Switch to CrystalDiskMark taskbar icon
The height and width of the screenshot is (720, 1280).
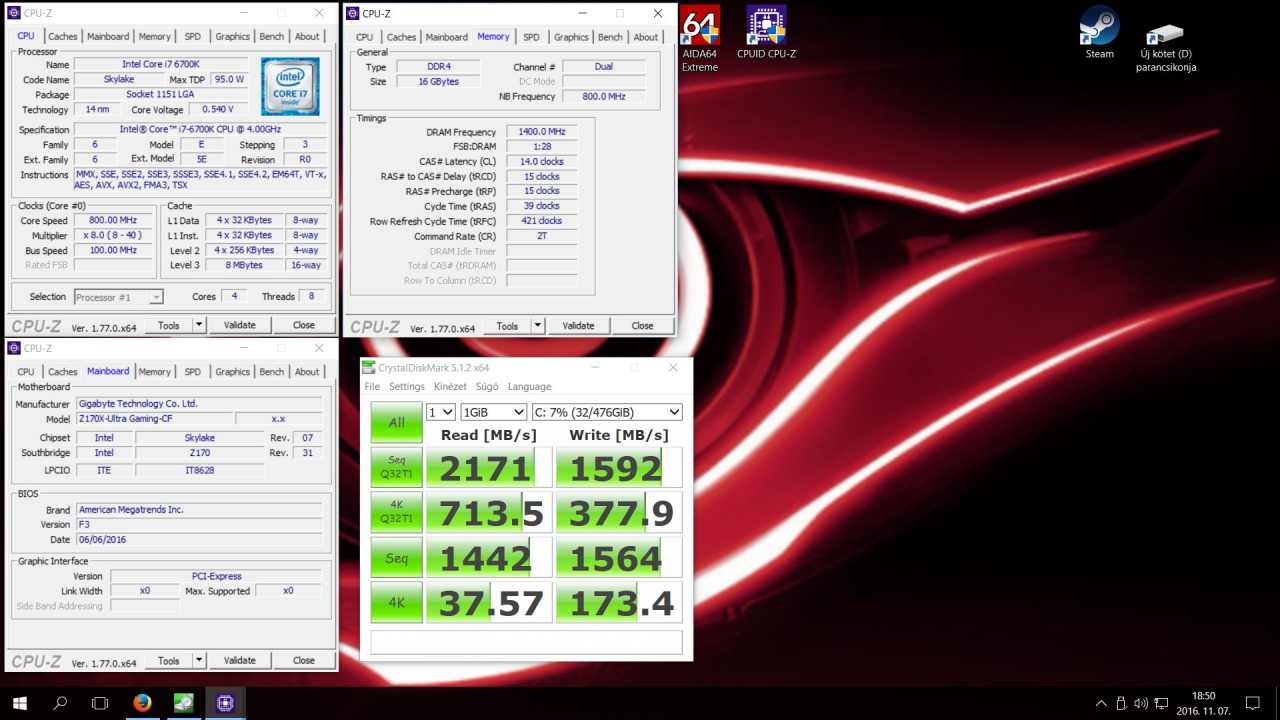click(x=184, y=703)
